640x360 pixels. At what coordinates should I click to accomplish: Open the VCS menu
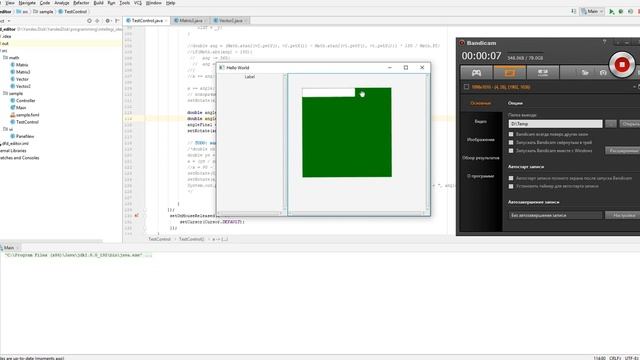(x=138, y=3)
